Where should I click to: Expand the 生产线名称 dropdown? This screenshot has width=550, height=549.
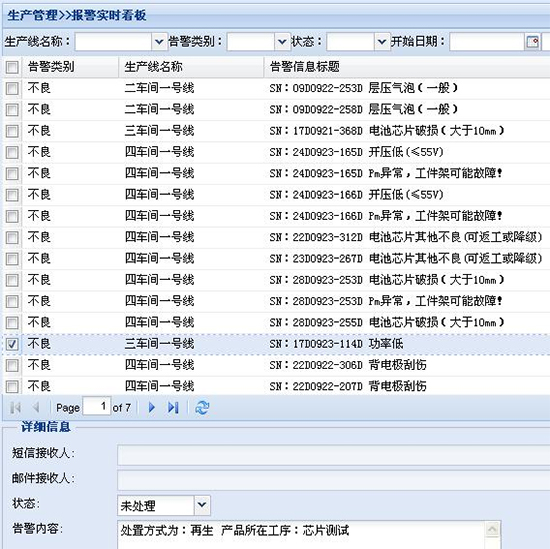159,42
